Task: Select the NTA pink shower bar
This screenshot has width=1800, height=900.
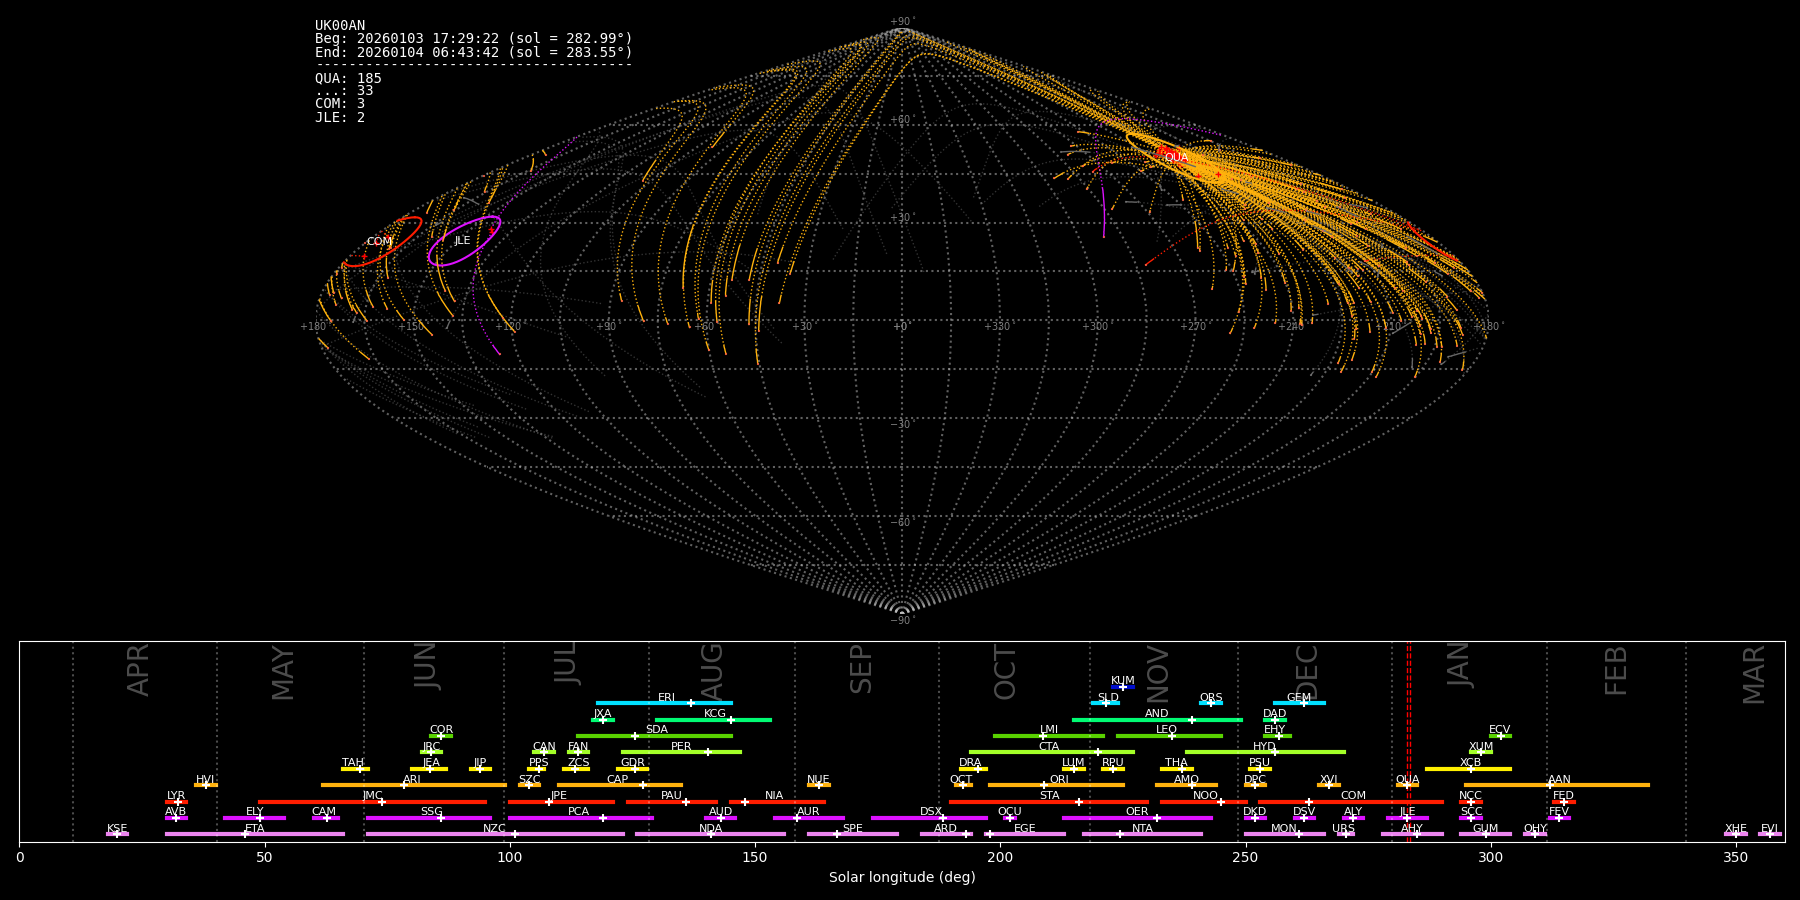Action: (1142, 834)
